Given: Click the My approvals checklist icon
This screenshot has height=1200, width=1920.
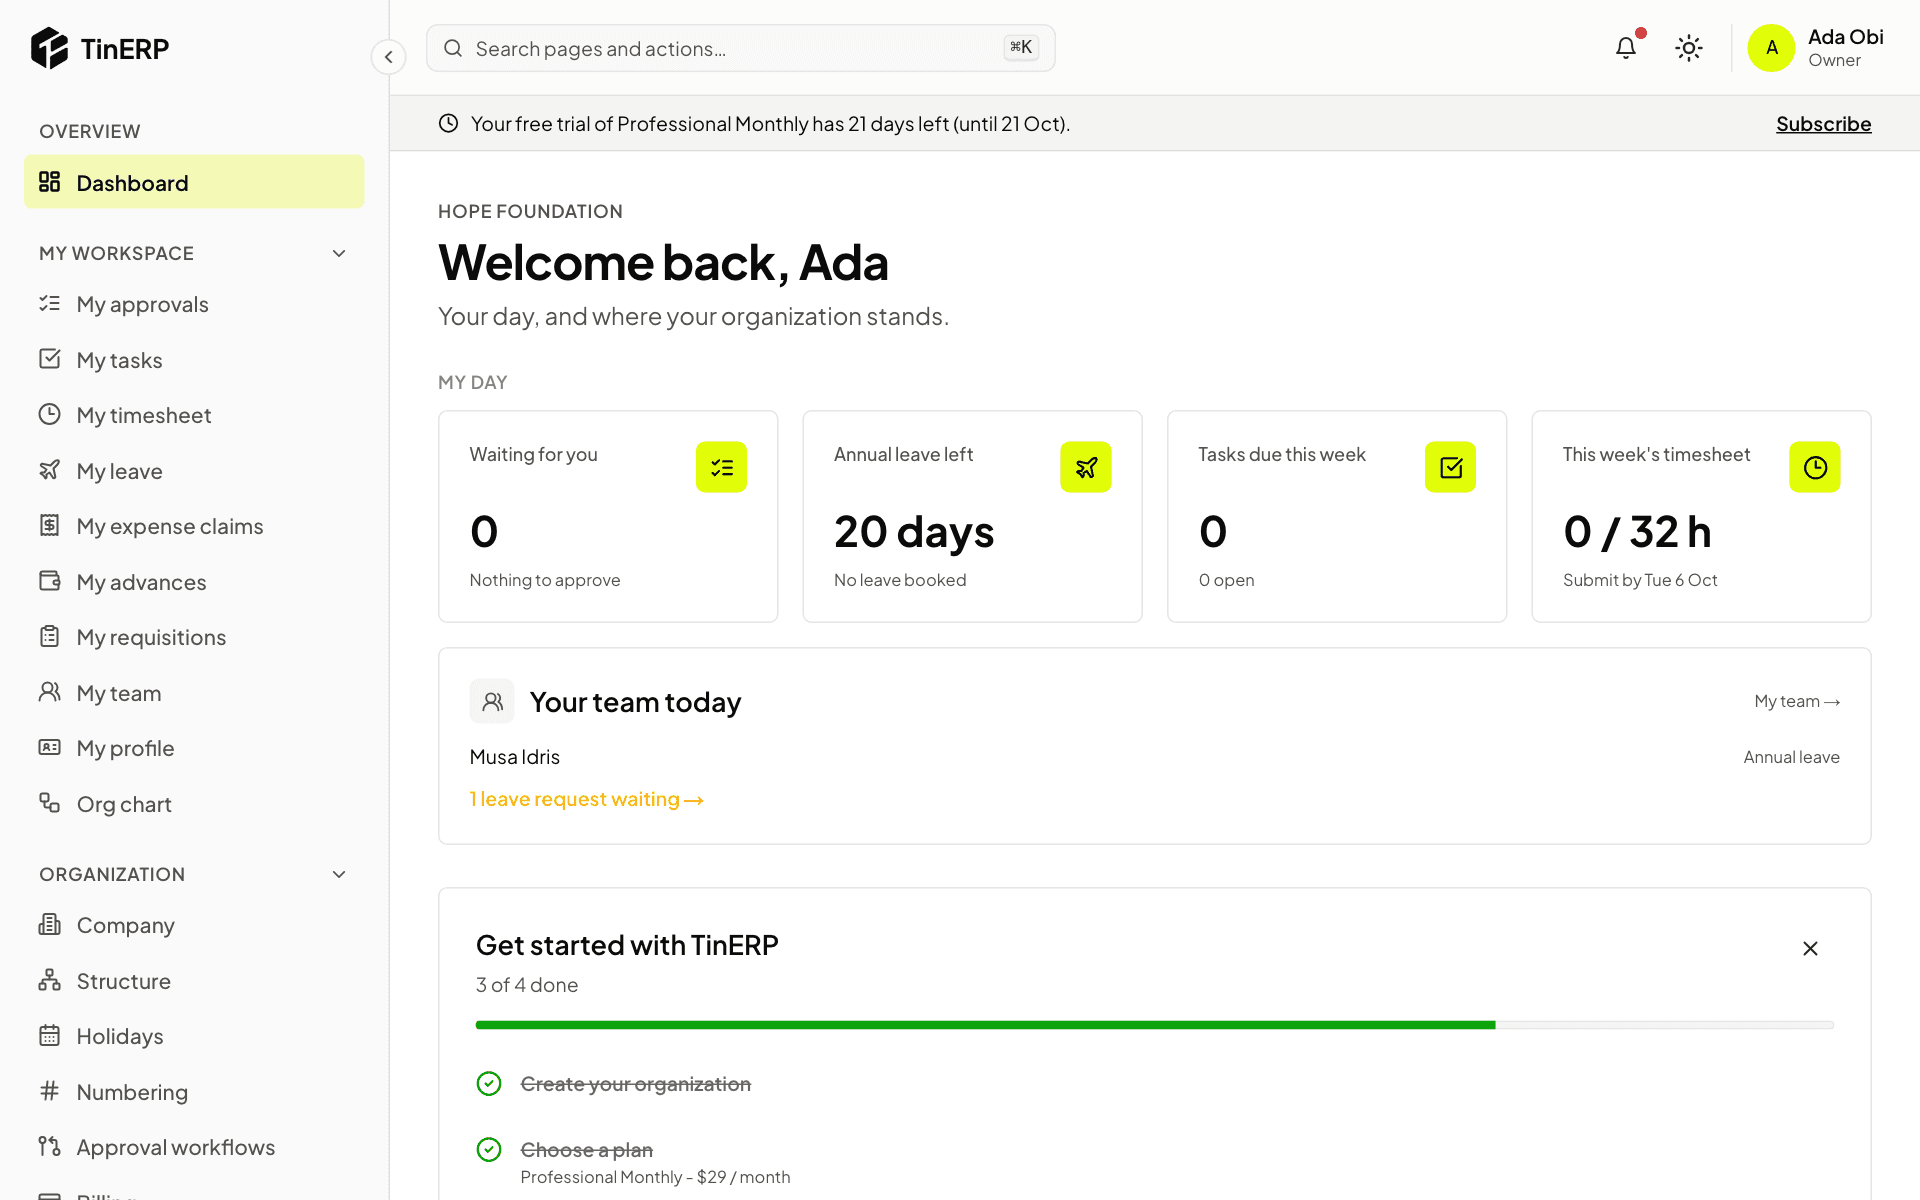Looking at the screenshot, I should pos(49,303).
